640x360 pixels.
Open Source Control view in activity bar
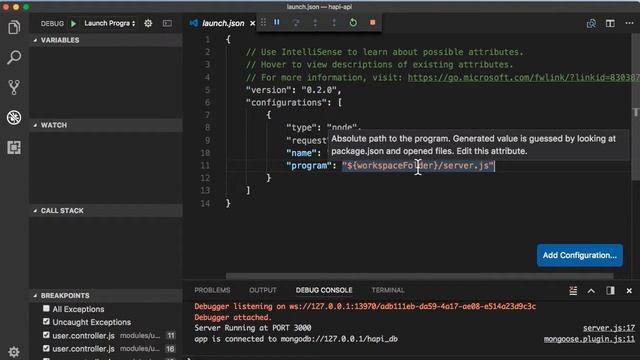point(14,87)
